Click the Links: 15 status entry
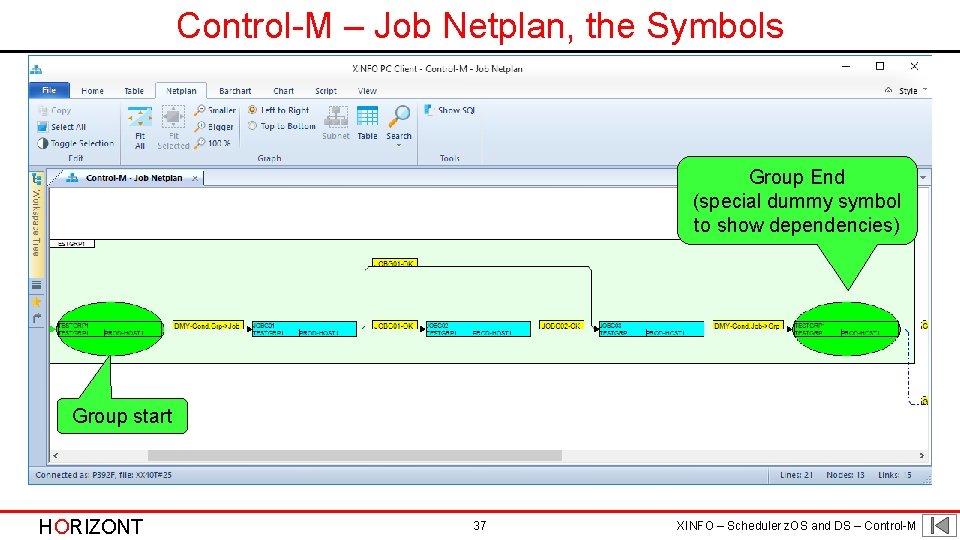 tap(894, 475)
